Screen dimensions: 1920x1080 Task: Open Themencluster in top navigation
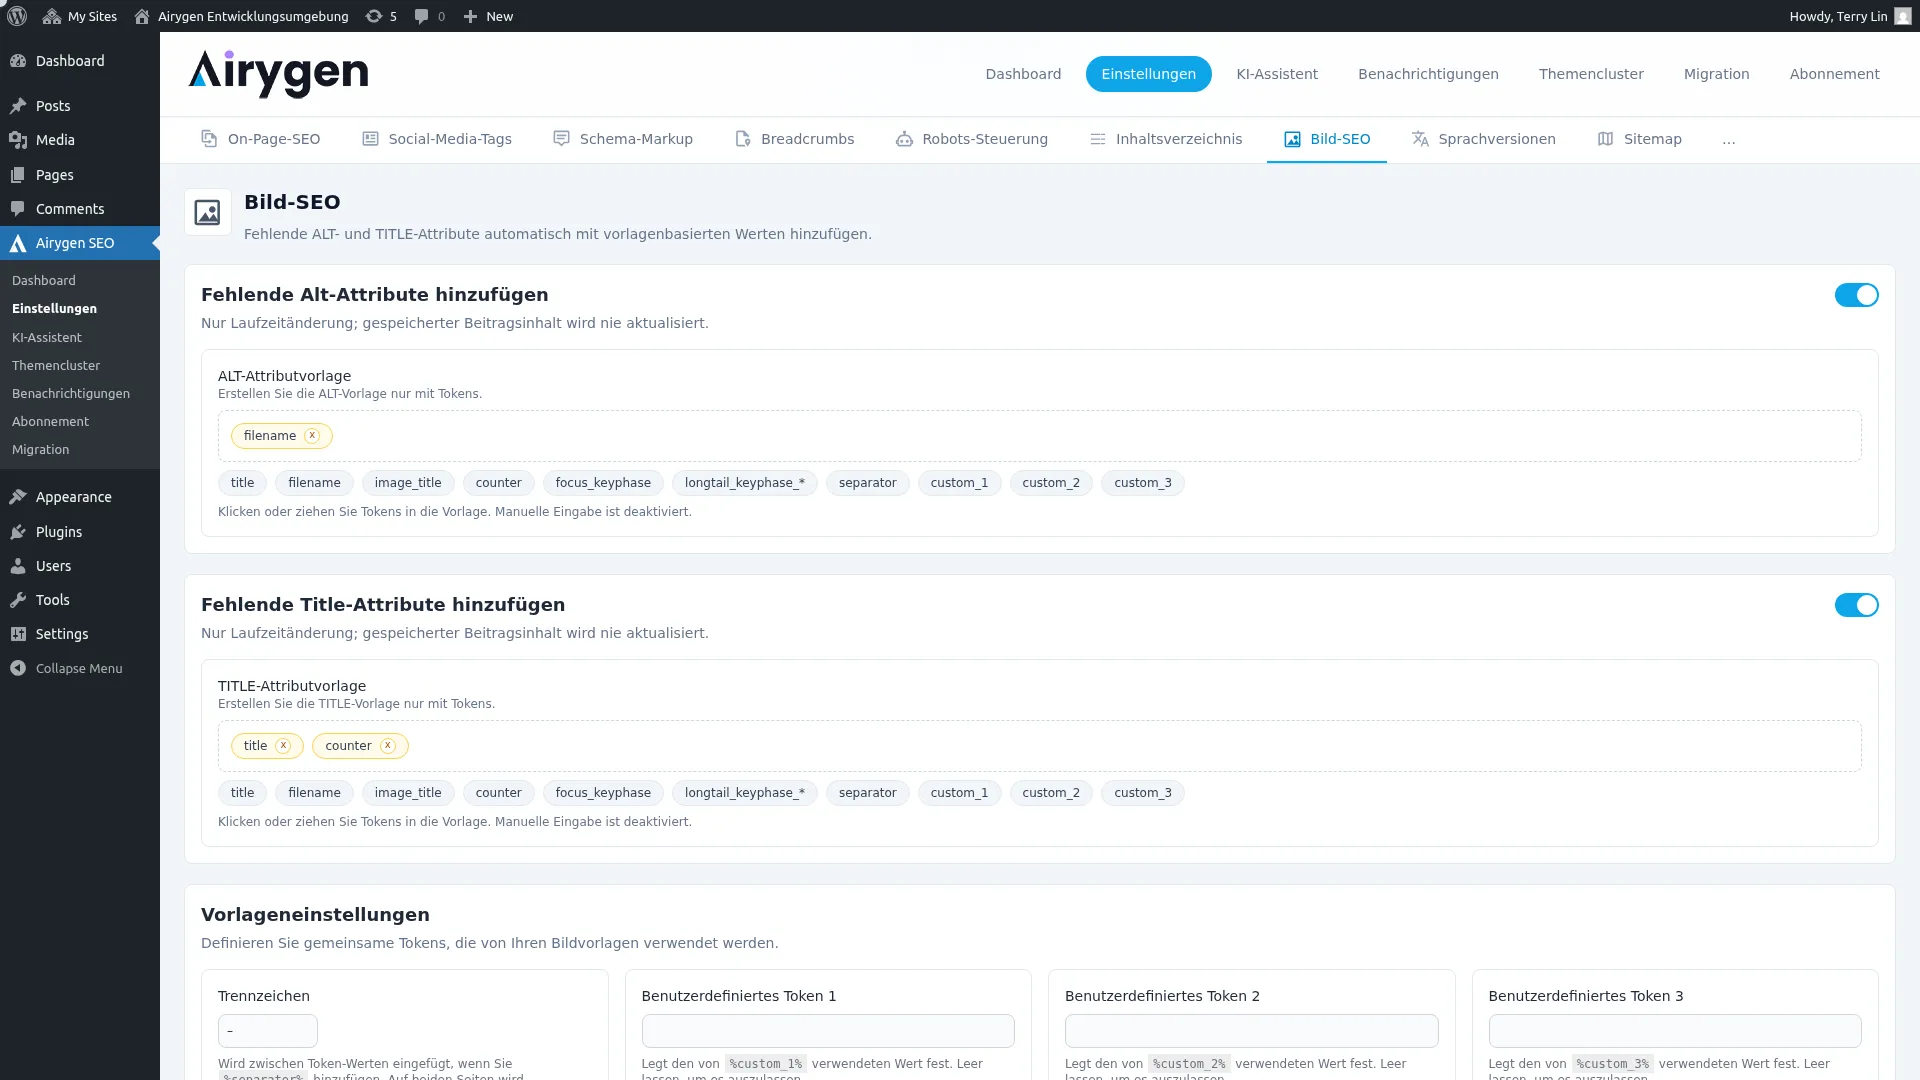[x=1591, y=74]
